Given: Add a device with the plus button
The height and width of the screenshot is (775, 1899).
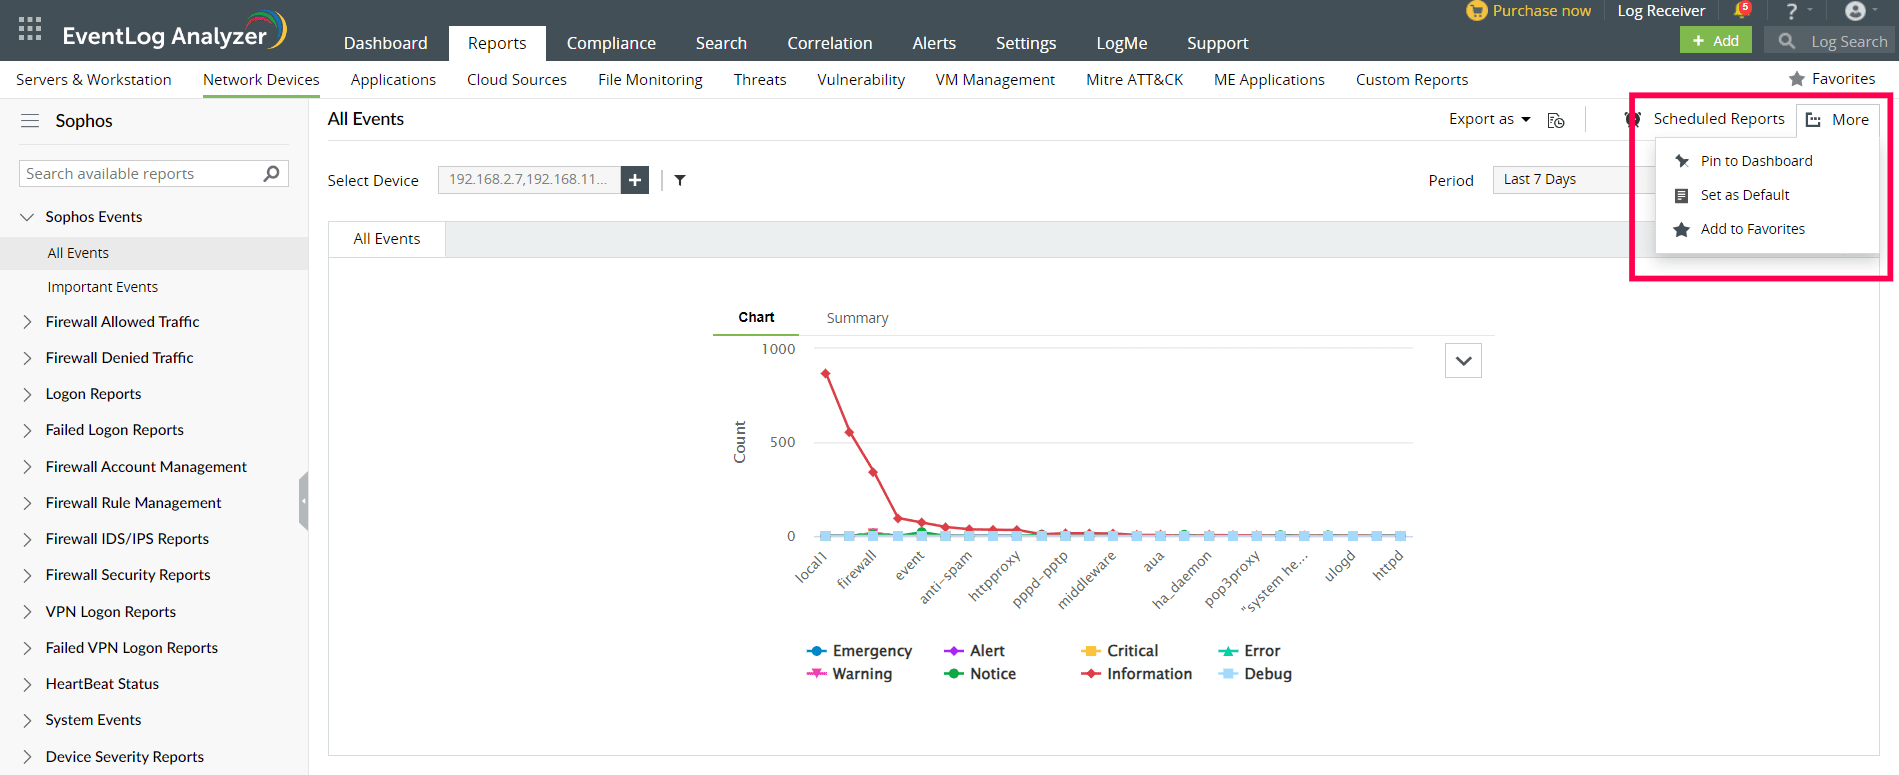Looking at the screenshot, I should (x=635, y=180).
